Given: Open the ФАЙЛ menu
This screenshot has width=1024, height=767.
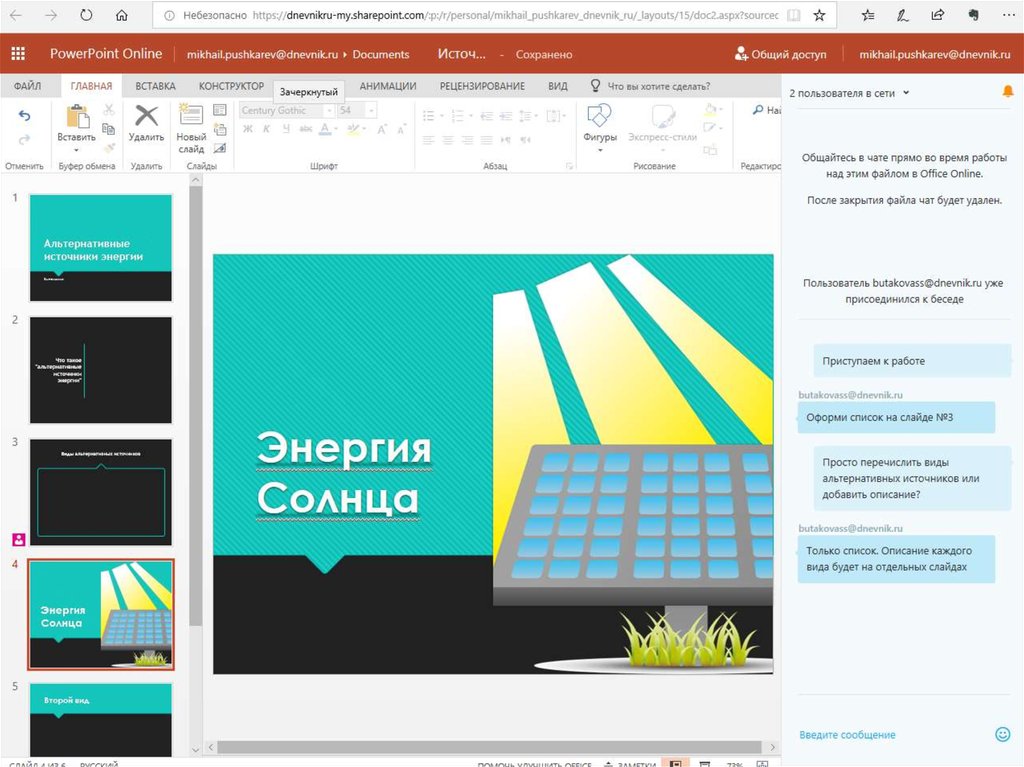Looking at the screenshot, I should point(27,86).
